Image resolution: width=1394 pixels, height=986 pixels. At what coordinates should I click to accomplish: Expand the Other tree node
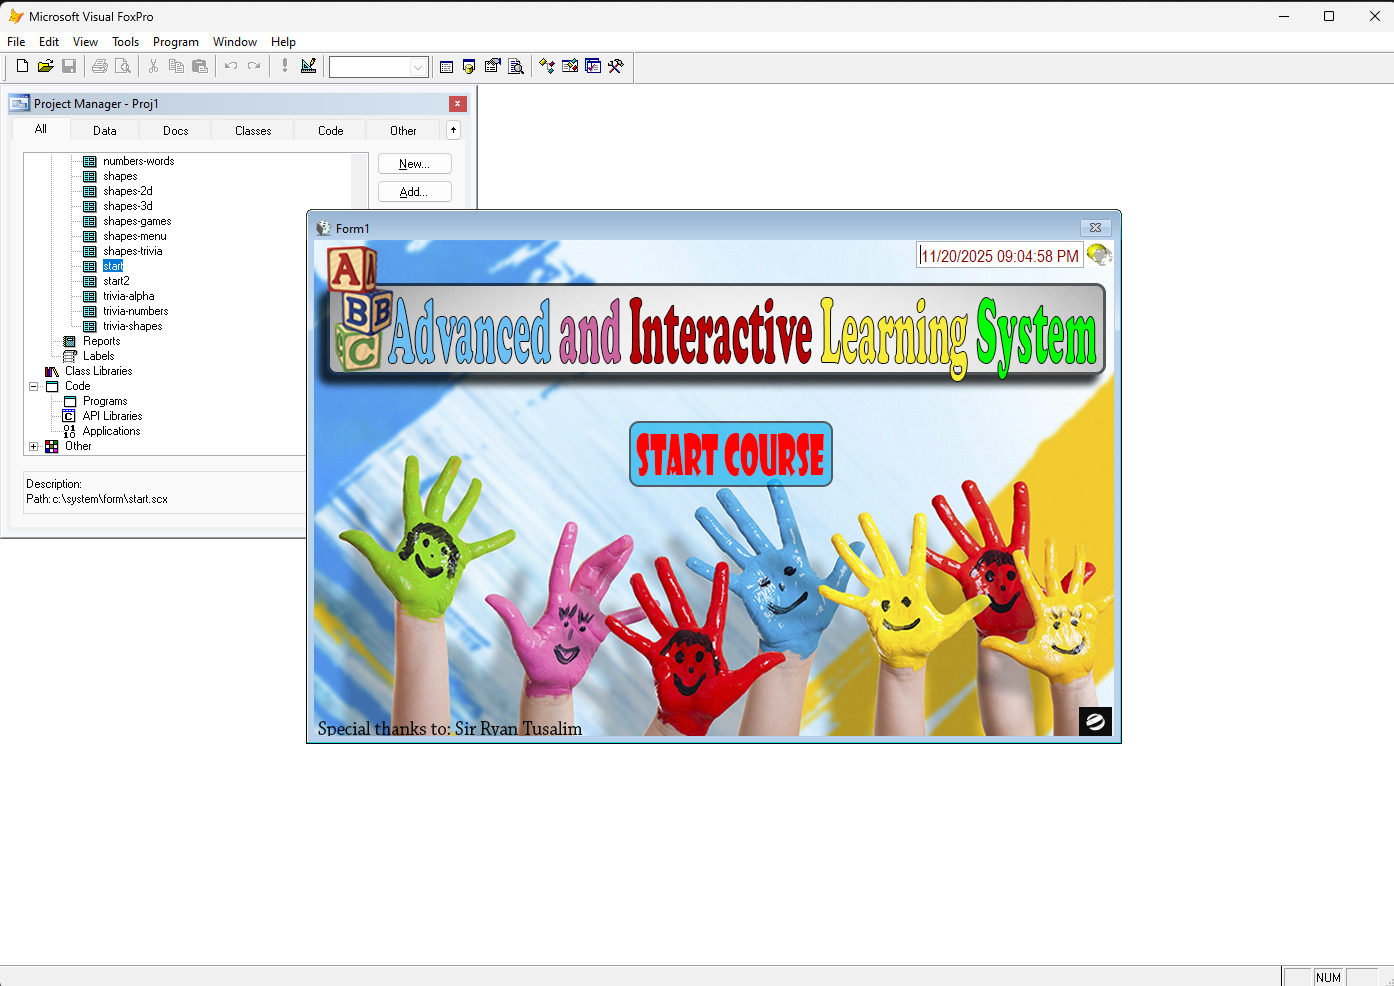click(x=33, y=446)
